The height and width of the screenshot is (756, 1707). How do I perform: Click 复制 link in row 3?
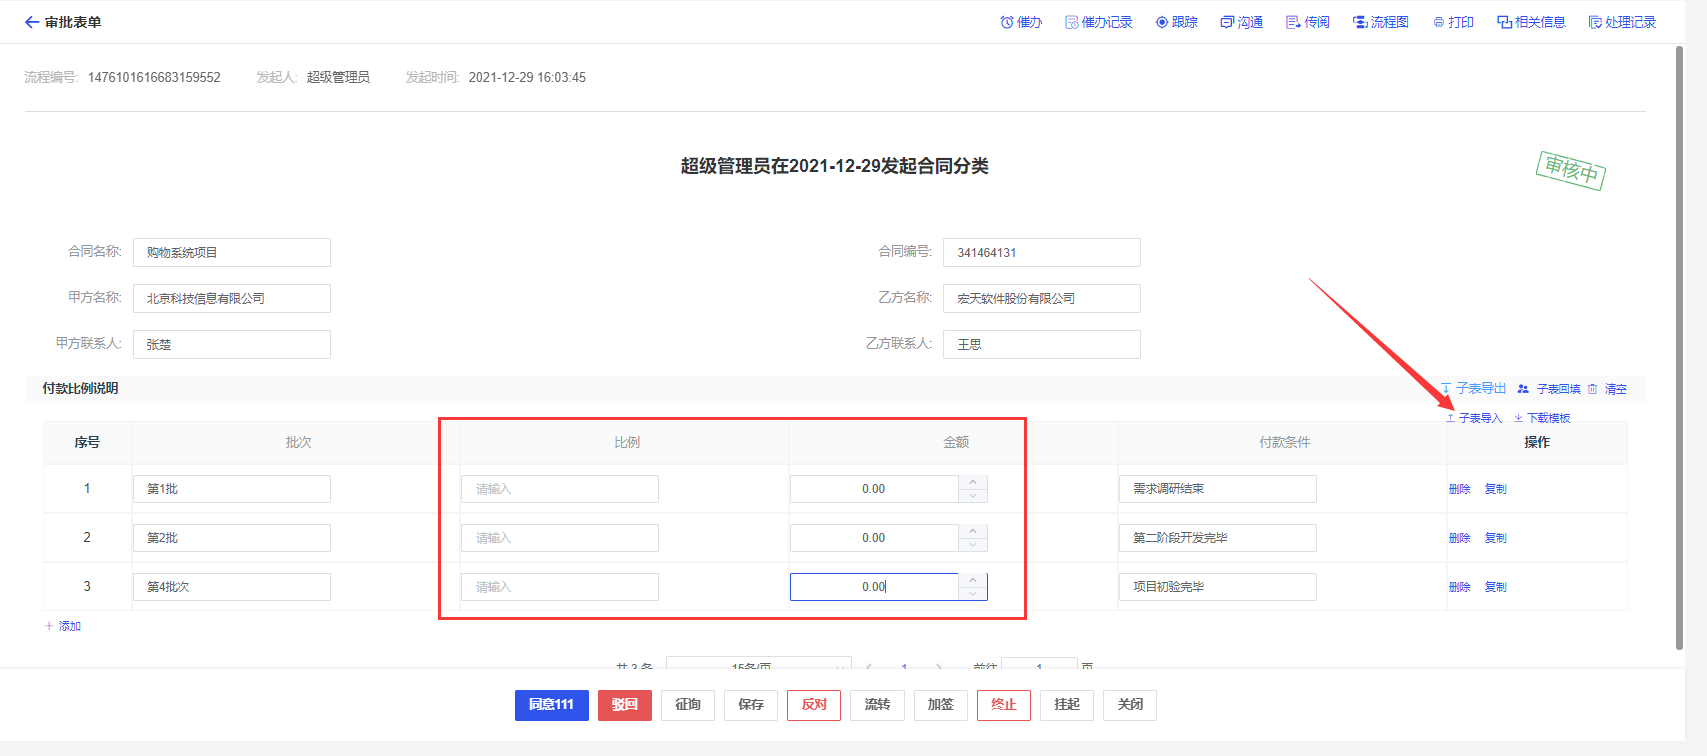1495,587
